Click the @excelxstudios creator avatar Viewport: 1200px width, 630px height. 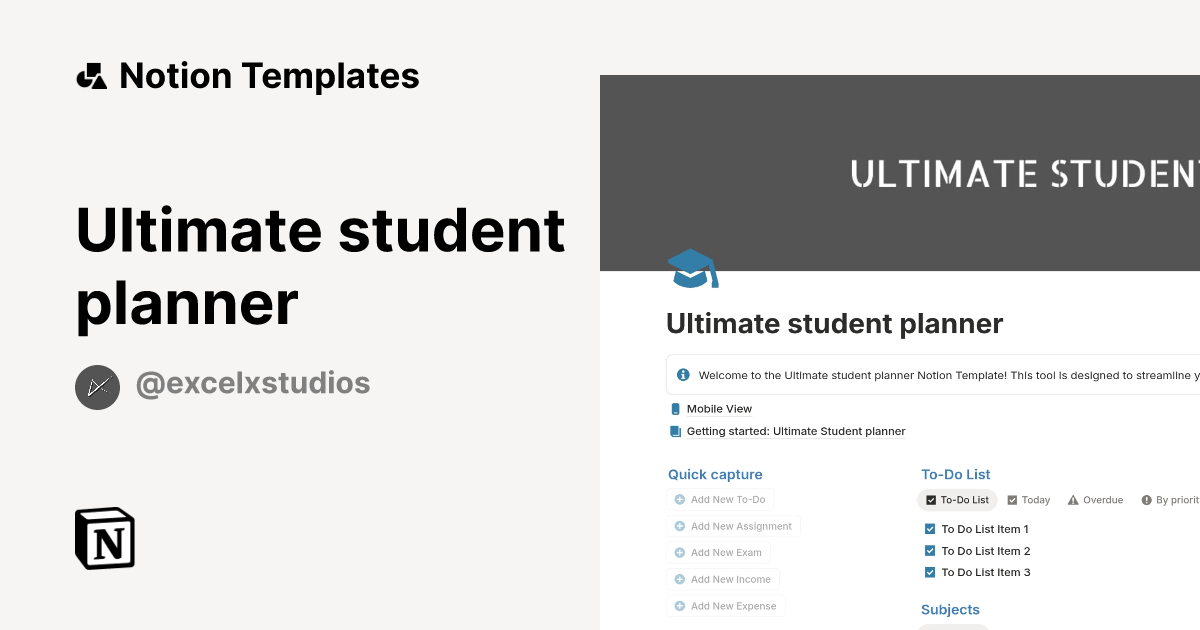point(97,386)
